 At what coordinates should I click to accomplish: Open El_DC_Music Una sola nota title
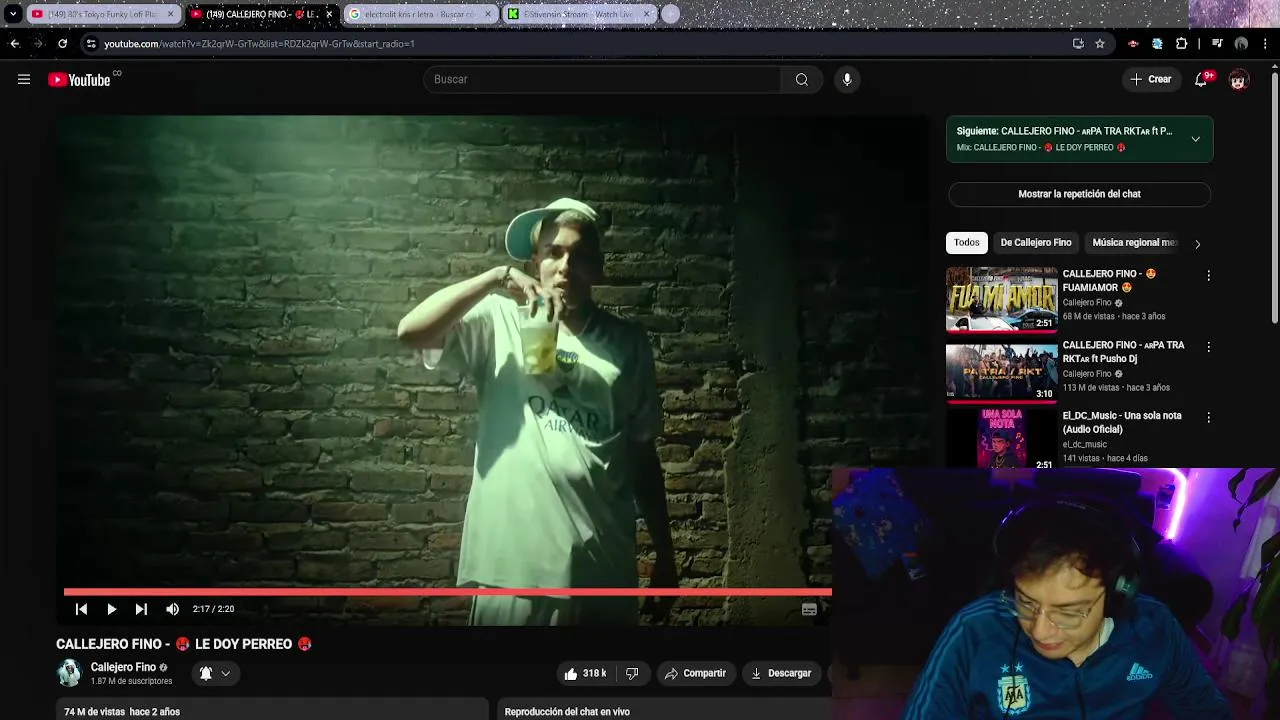(1121, 422)
